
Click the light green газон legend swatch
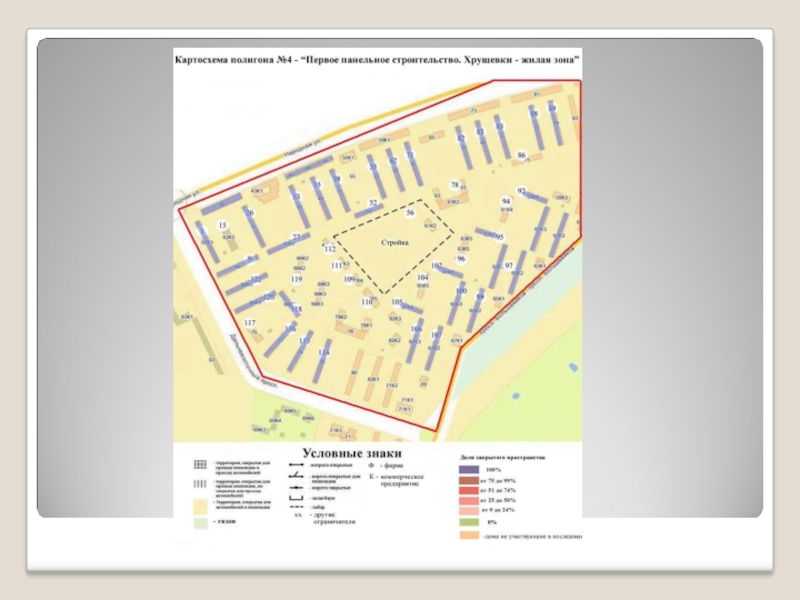200,522
